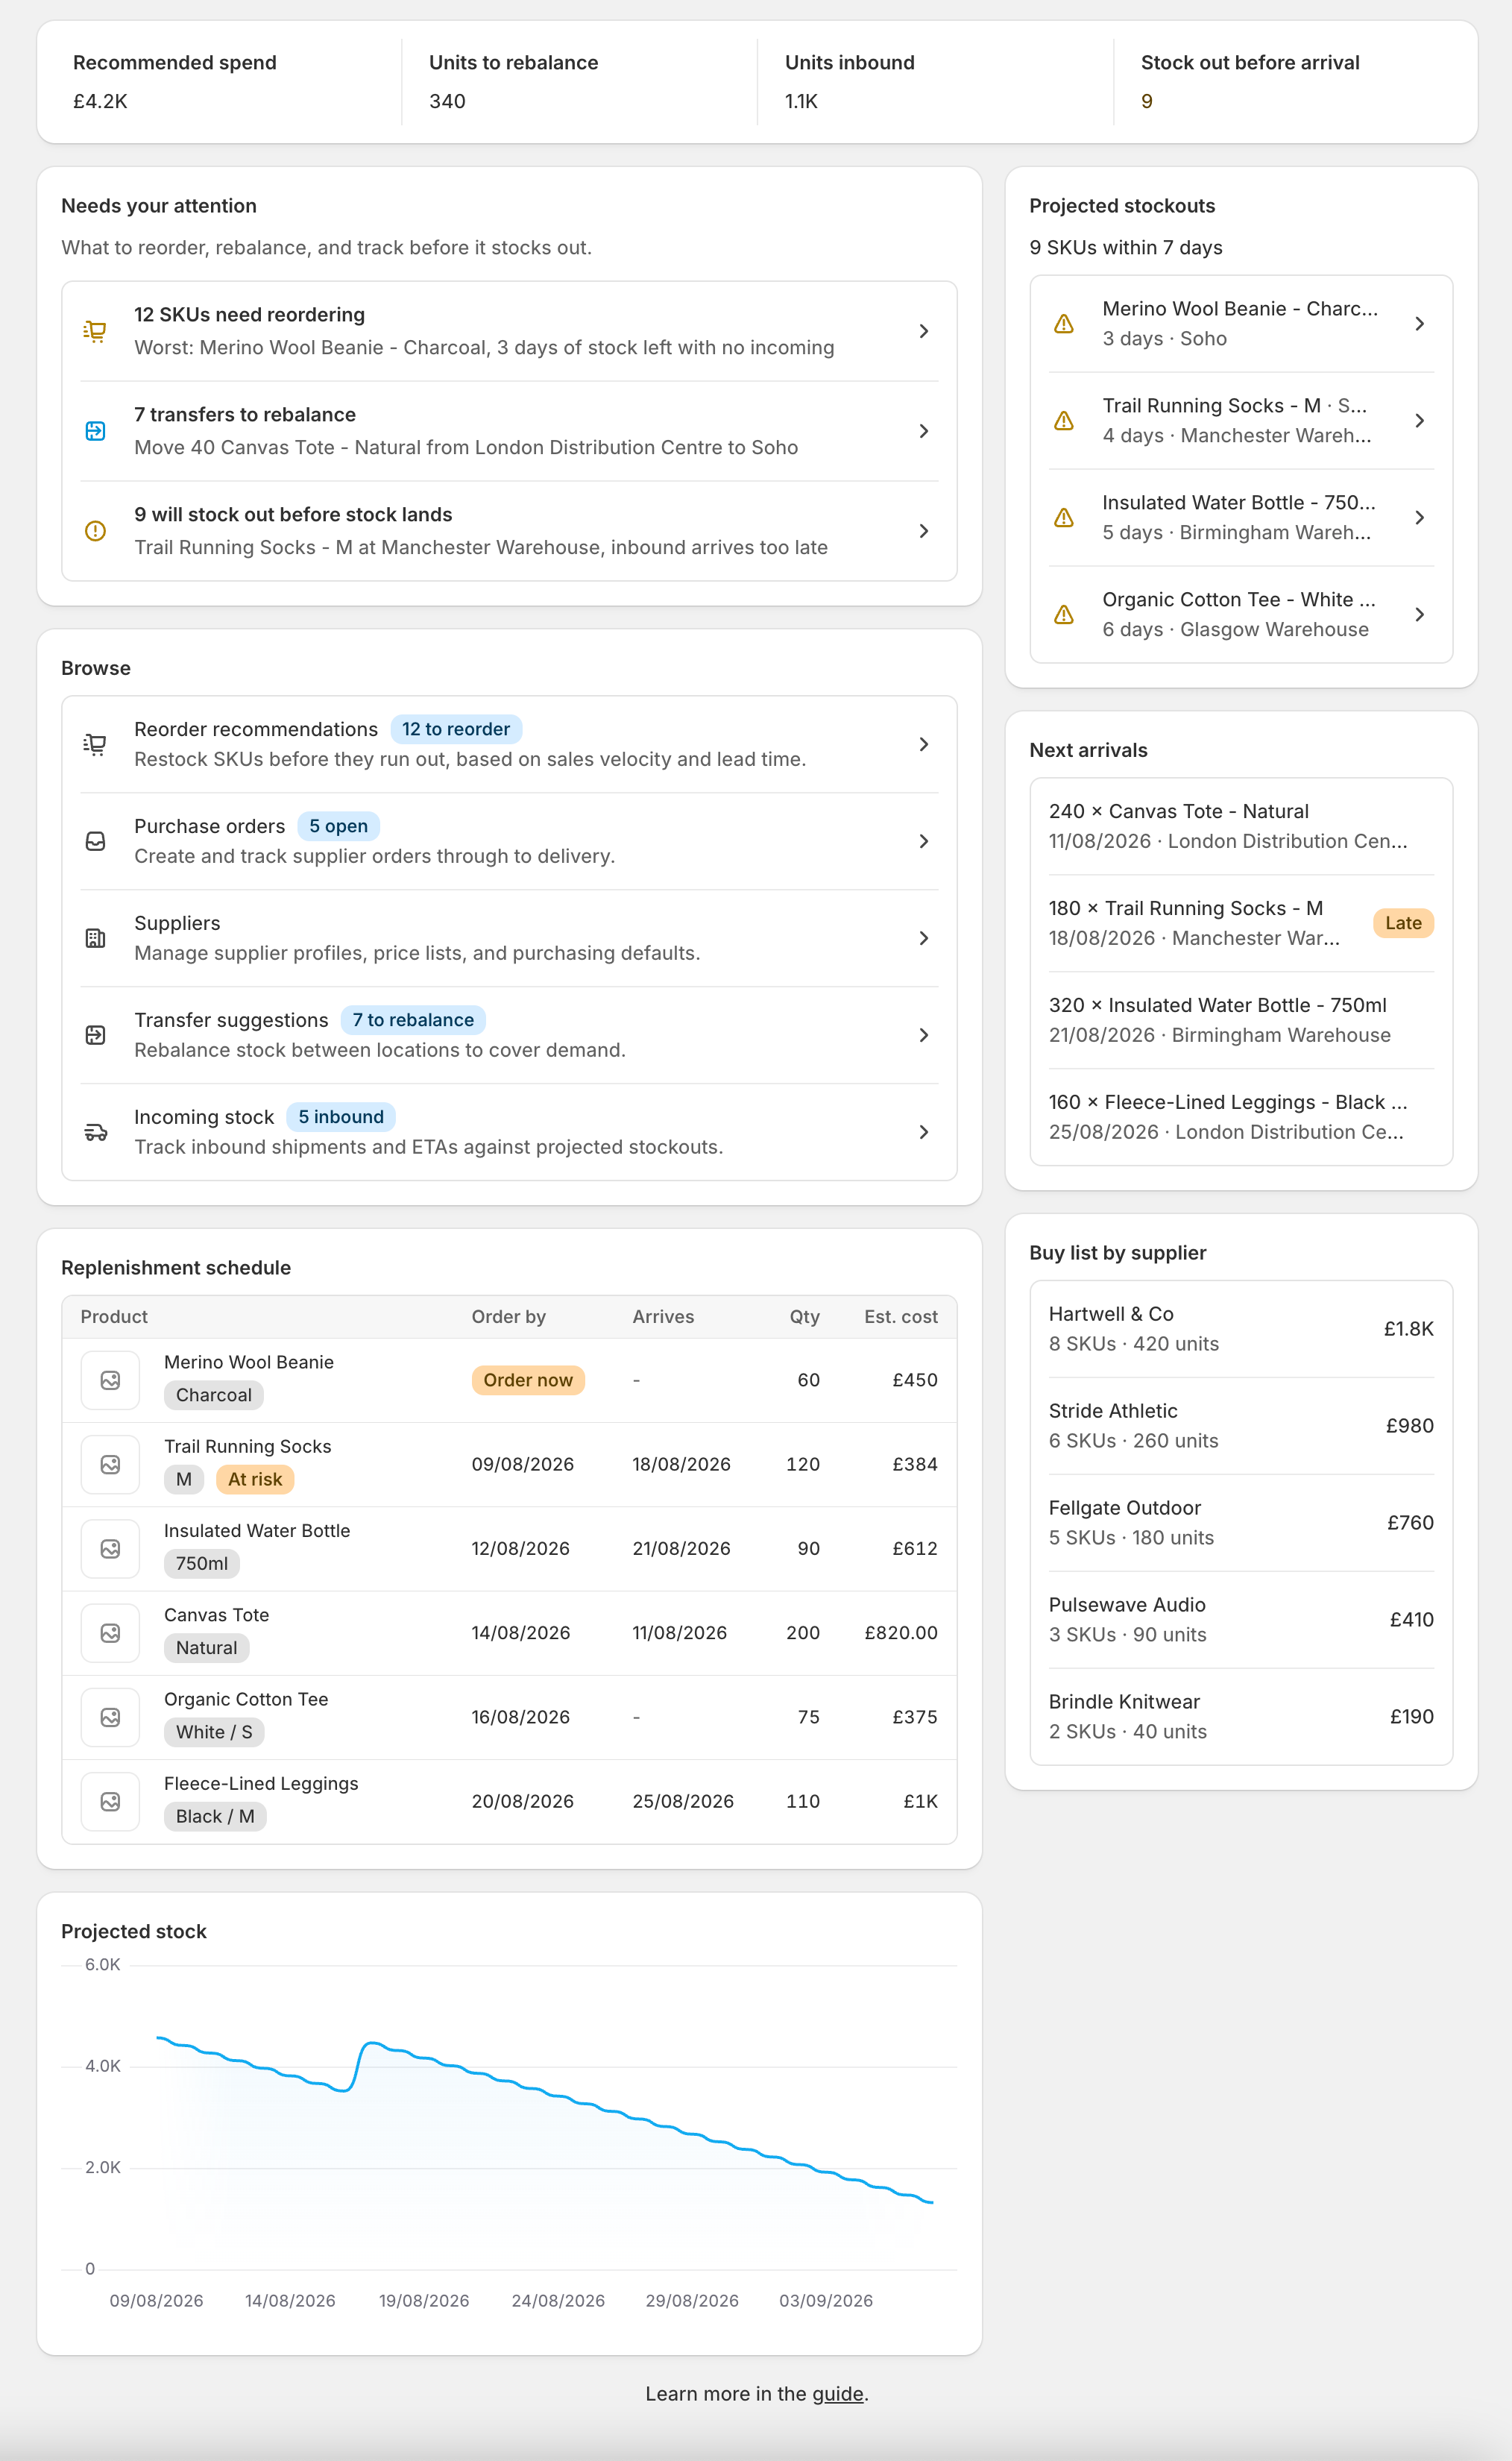This screenshot has width=1512, height=2461.
Task: Click the Arrives column header
Action: pyautogui.click(x=663, y=1317)
